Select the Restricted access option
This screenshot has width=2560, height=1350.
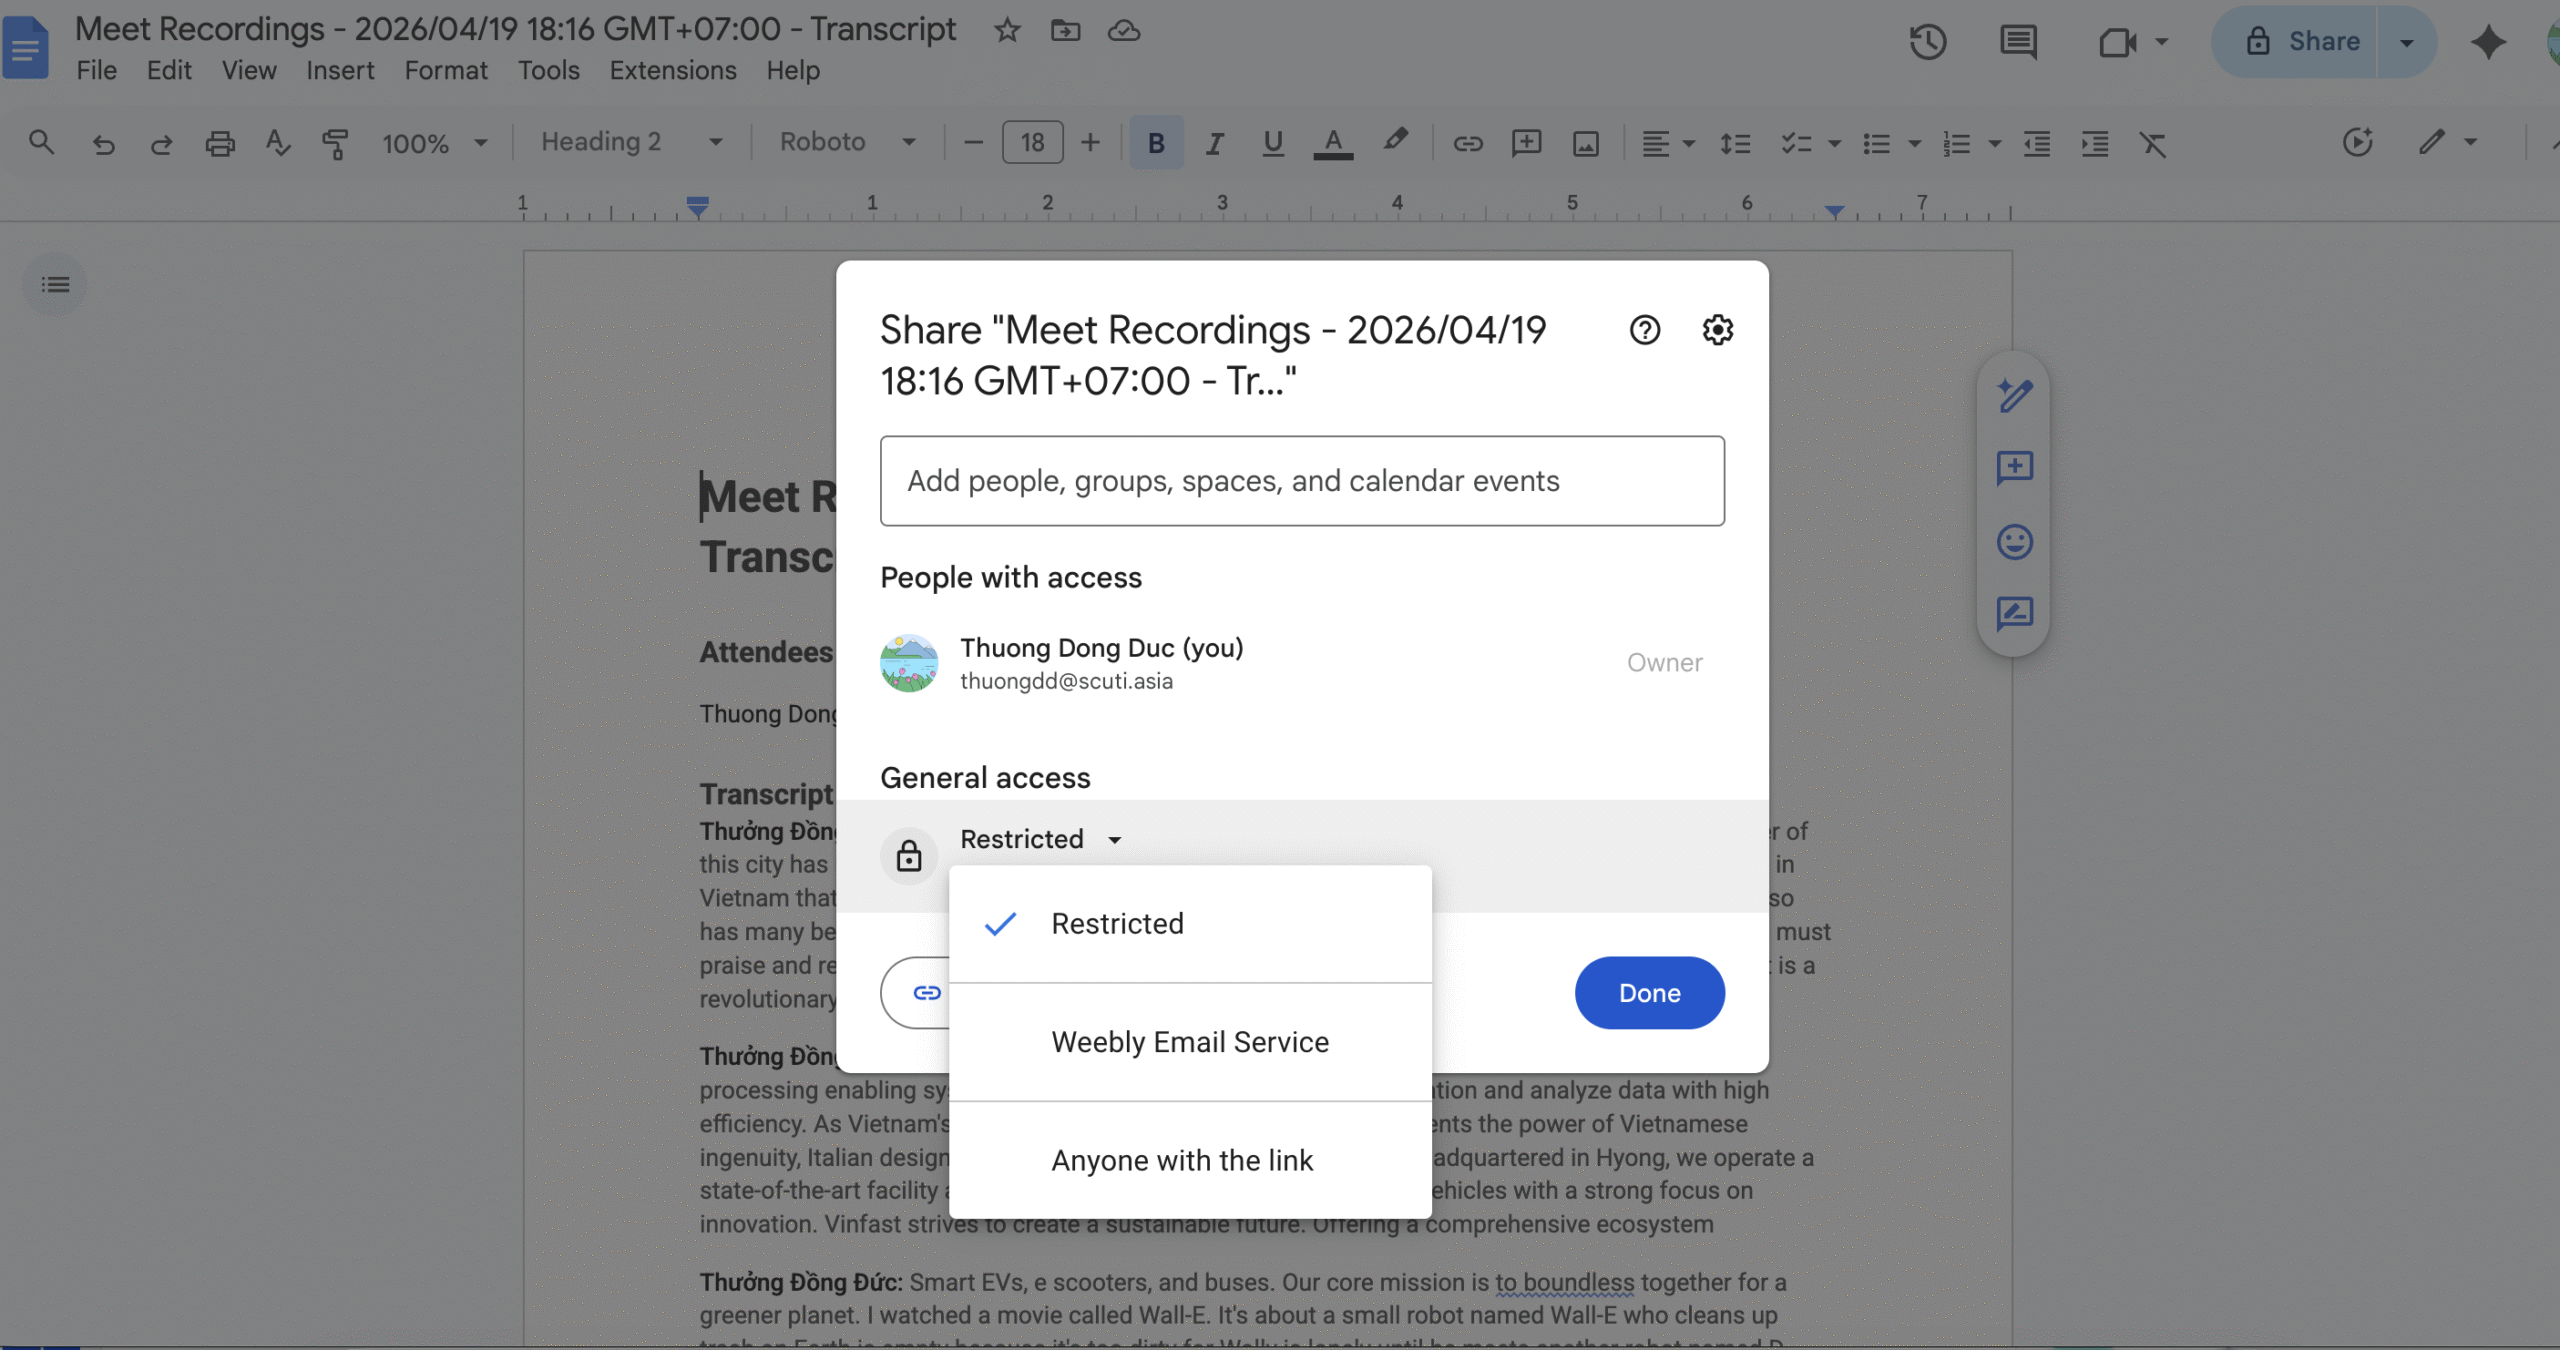(x=1116, y=923)
